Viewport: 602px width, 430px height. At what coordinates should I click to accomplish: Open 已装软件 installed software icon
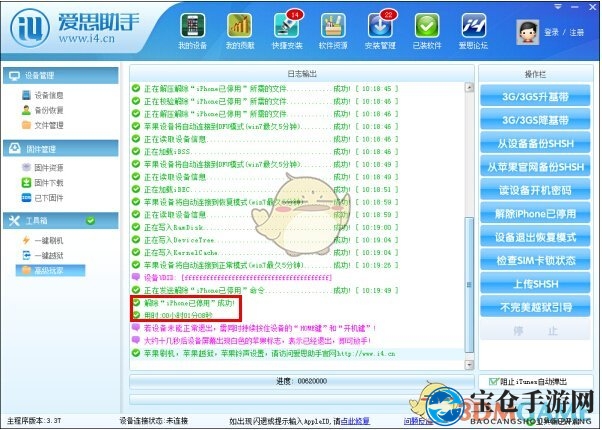pyautogui.click(x=427, y=31)
